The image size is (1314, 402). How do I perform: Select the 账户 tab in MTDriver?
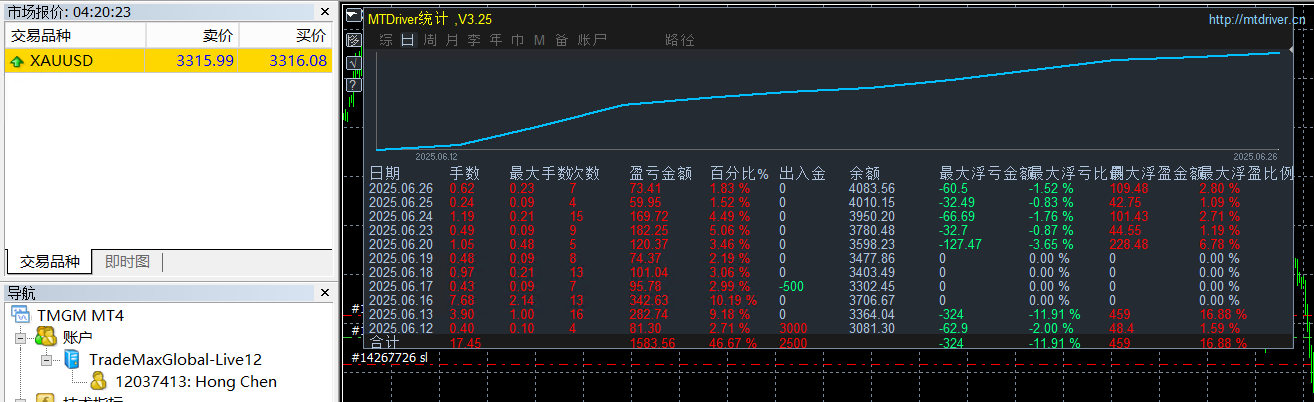(592, 40)
